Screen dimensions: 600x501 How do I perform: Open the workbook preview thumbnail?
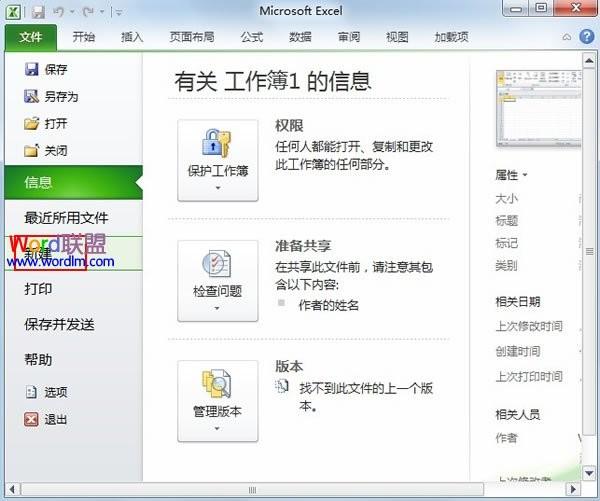pos(539,108)
